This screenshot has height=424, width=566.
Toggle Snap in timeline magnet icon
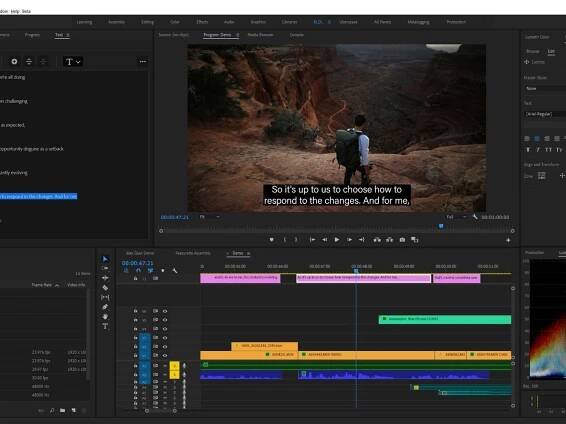click(x=138, y=270)
